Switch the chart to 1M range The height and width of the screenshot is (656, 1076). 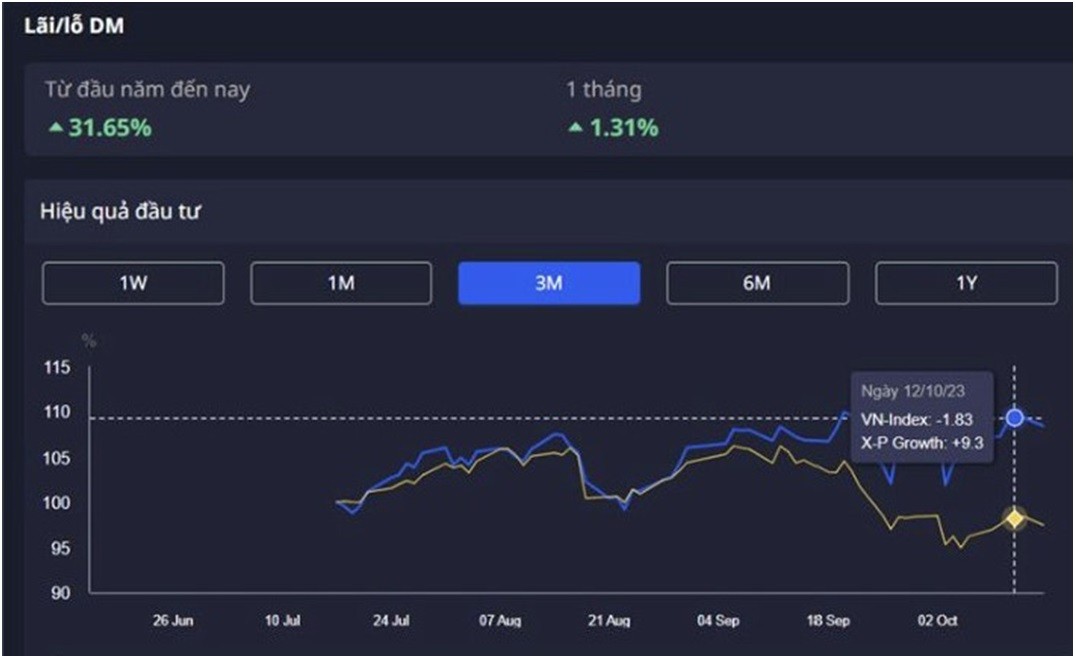coord(341,283)
